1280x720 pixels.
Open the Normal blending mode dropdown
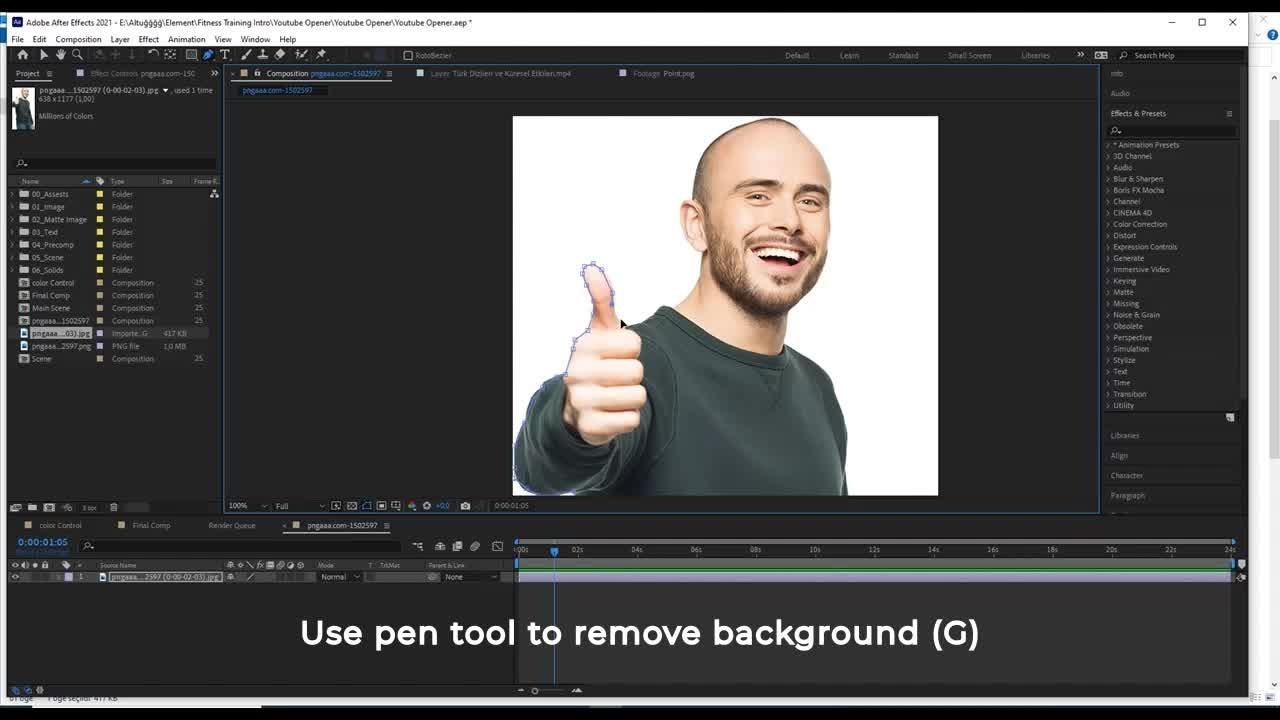coord(339,577)
